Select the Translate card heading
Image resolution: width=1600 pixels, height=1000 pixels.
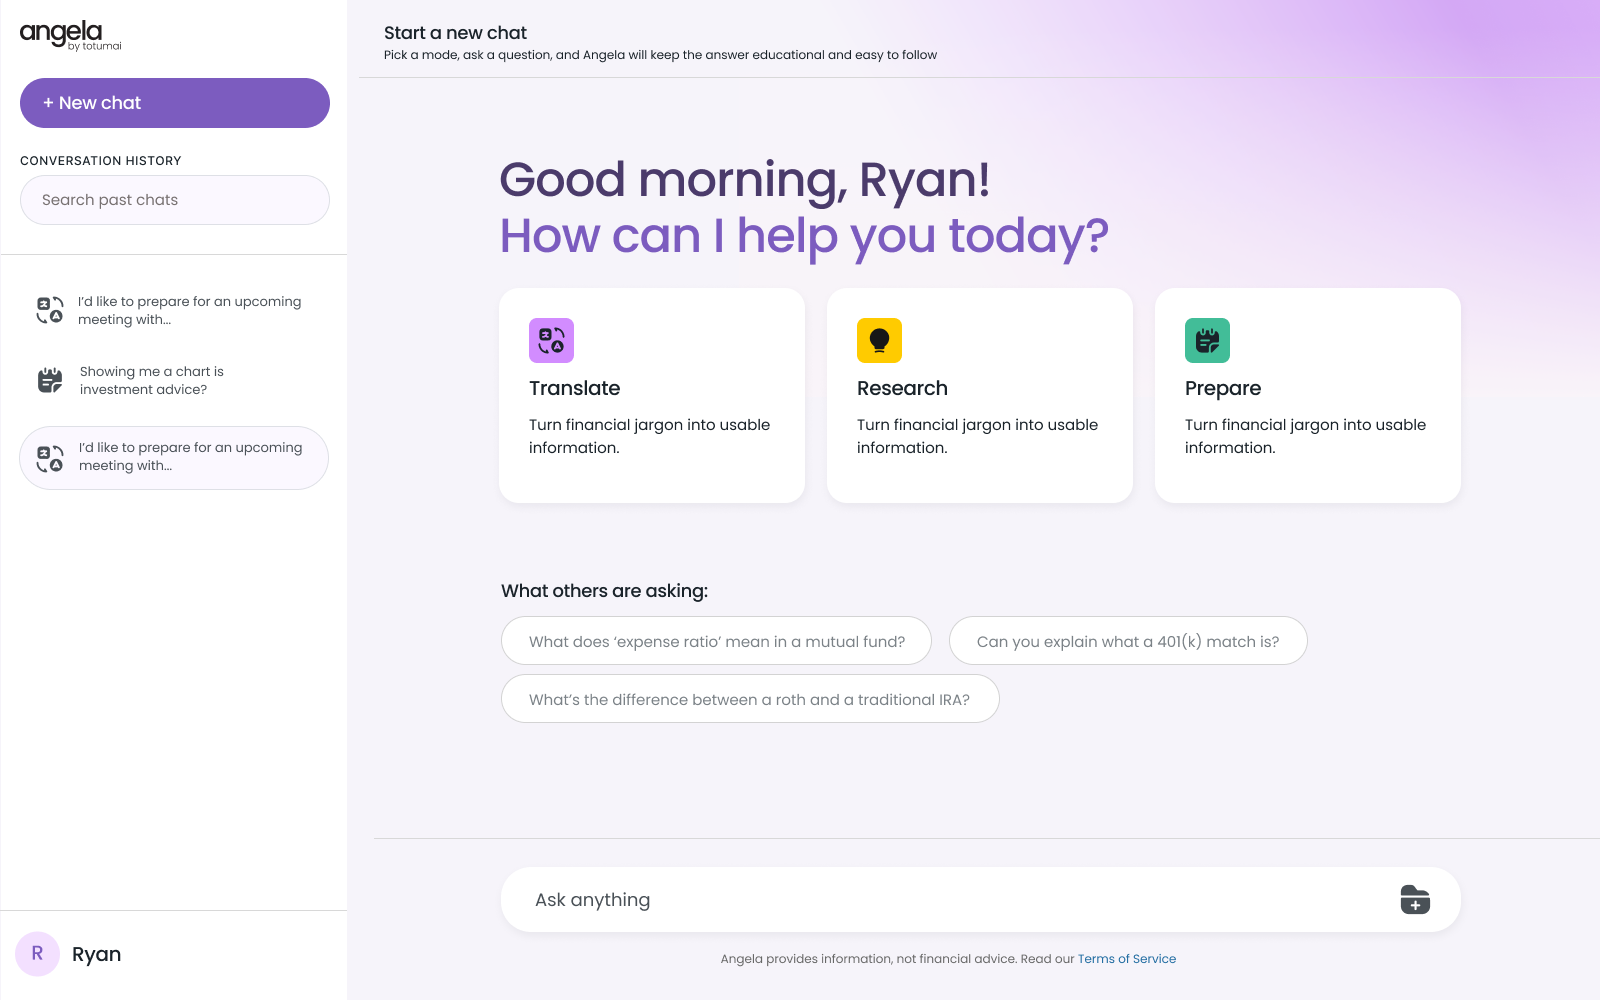point(574,388)
